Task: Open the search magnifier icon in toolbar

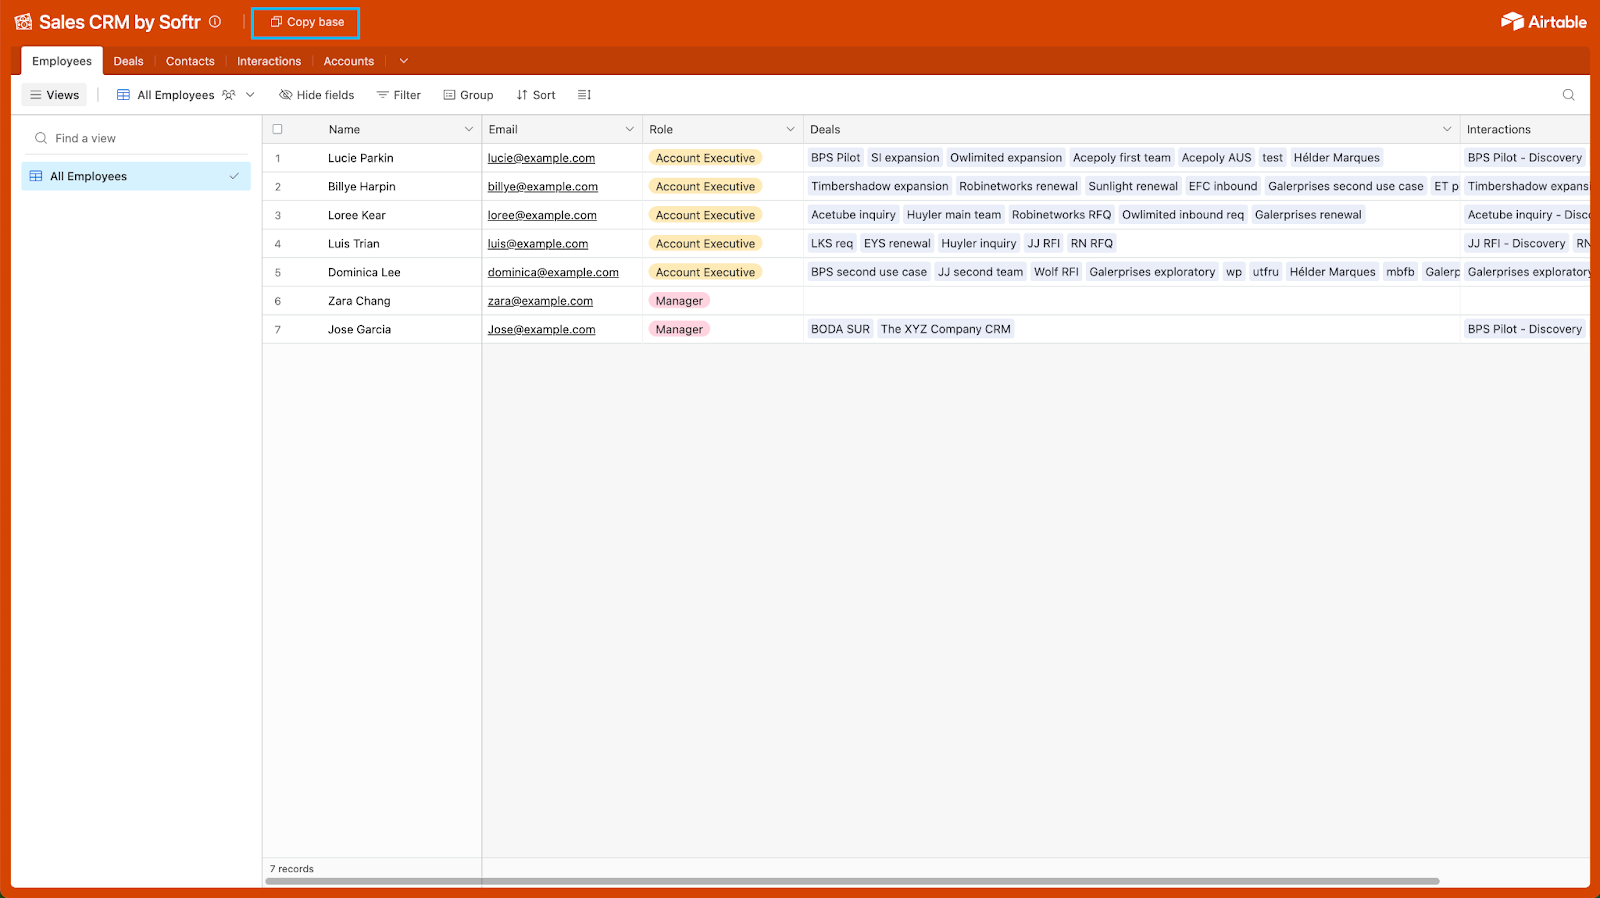Action: 1568,95
